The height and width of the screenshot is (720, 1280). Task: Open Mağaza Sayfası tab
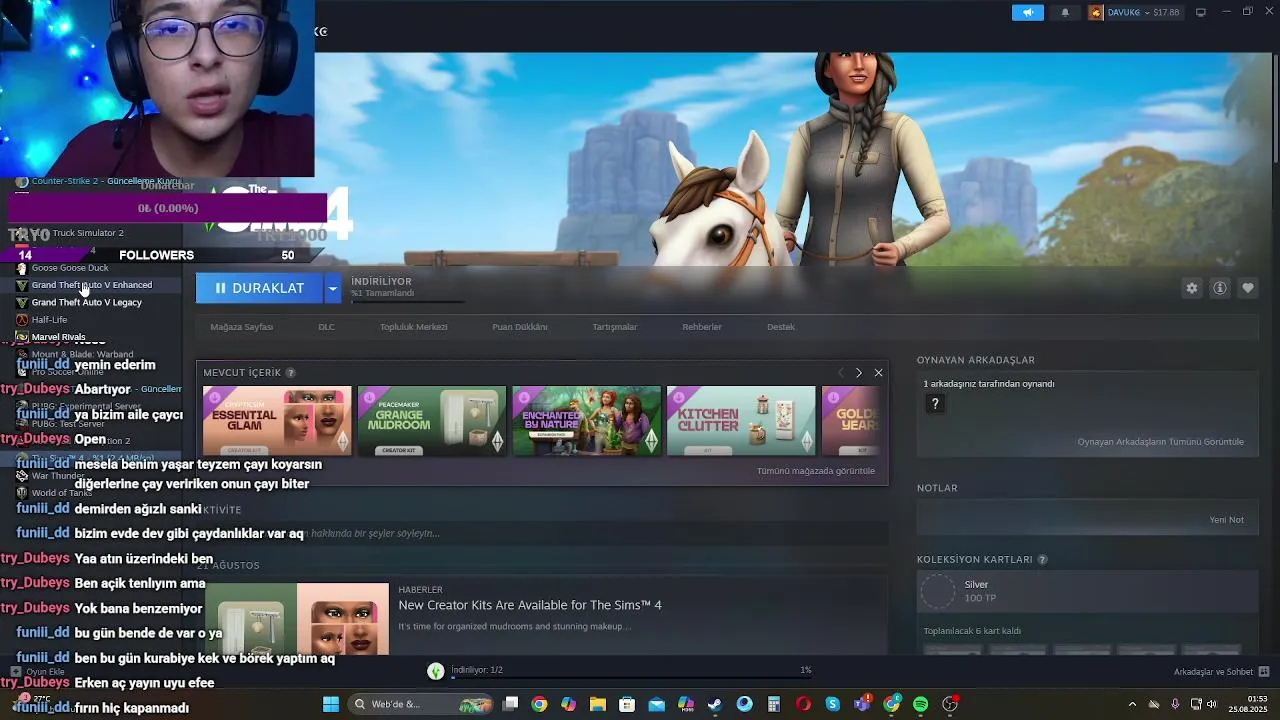click(x=241, y=327)
